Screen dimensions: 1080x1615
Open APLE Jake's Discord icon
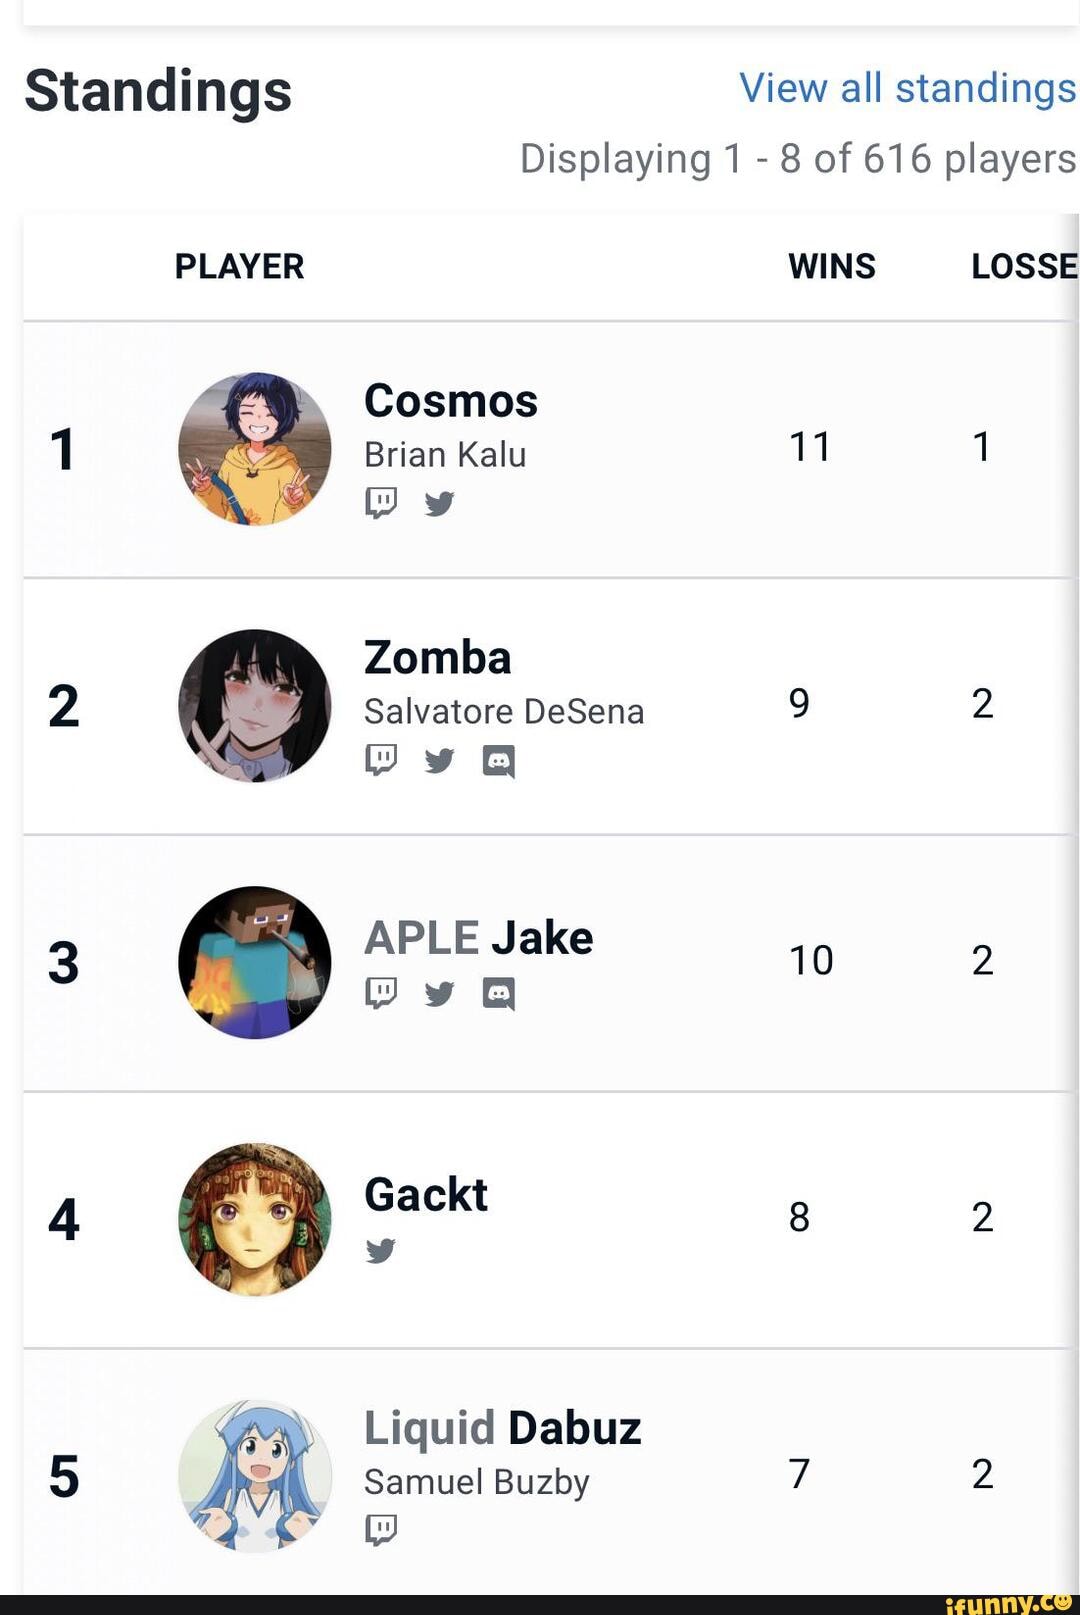498,993
